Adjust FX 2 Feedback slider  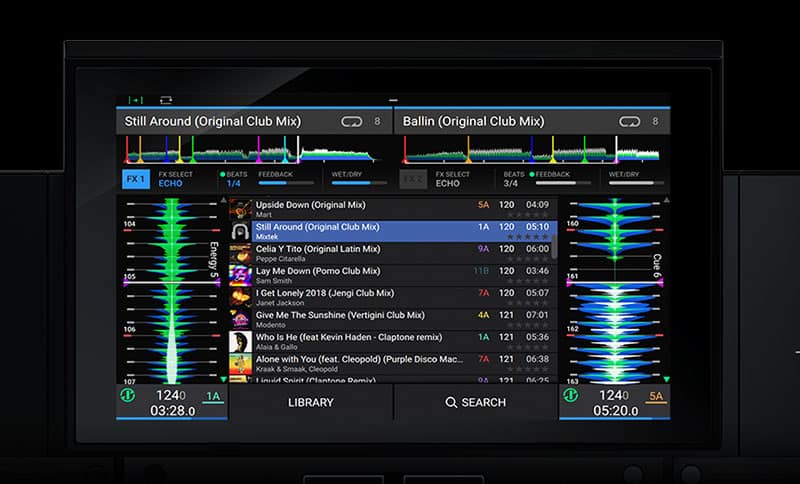coord(563,183)
